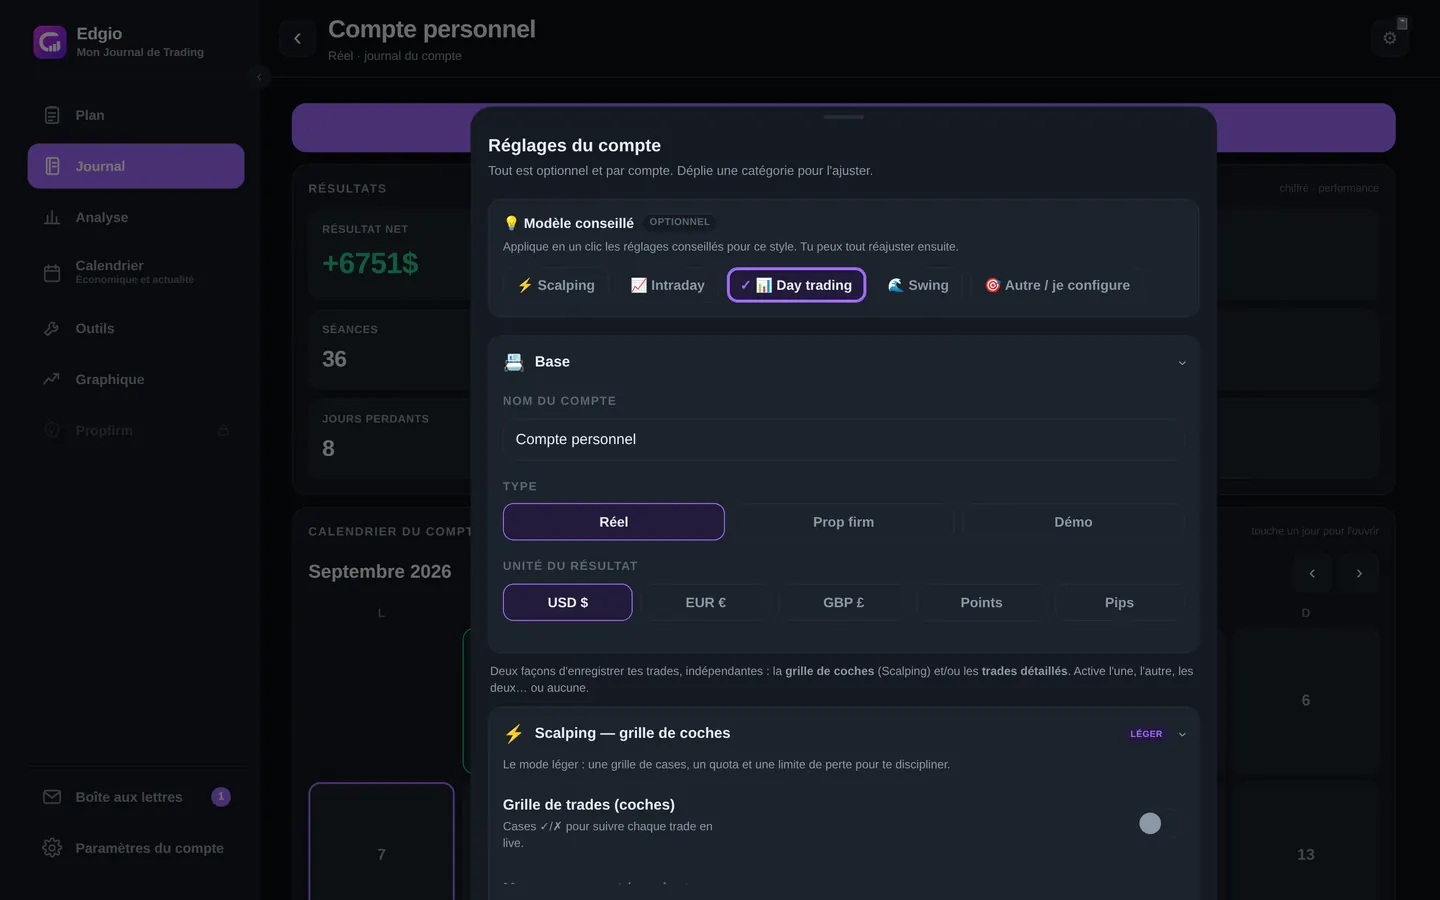
Task: Open calendar day 6
Action: (x=1305, y=701)
